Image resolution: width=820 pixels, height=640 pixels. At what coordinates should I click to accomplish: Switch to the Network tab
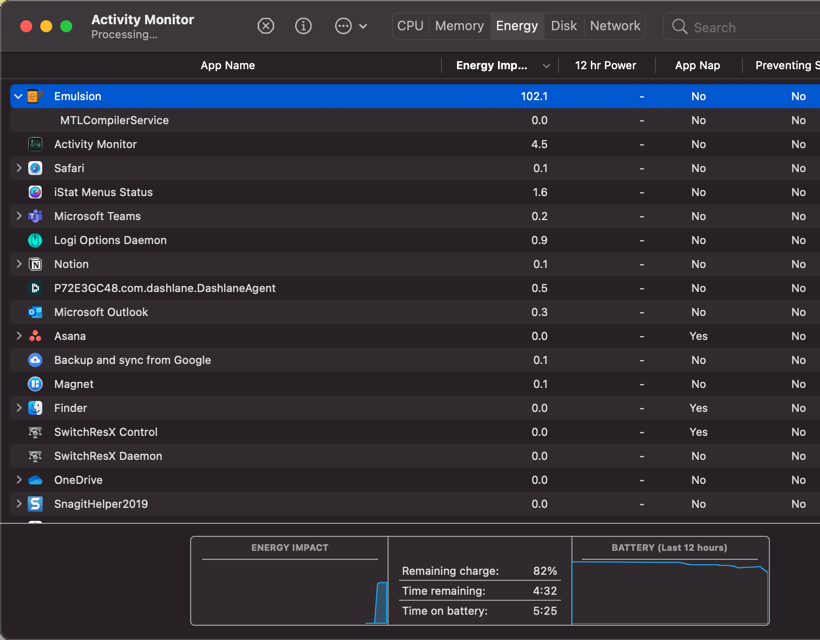[615, 26]
